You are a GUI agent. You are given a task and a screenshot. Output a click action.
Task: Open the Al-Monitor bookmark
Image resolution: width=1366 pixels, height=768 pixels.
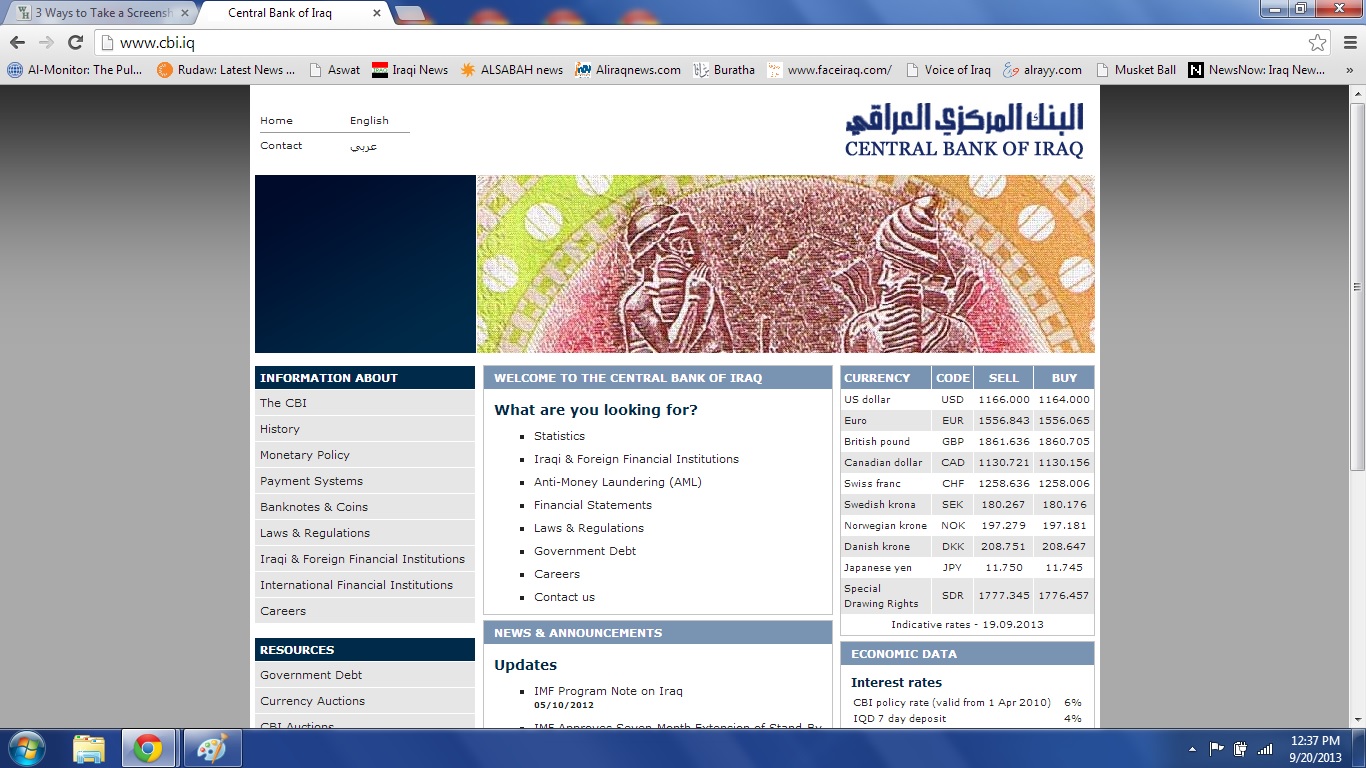click(x=75, y=70)
